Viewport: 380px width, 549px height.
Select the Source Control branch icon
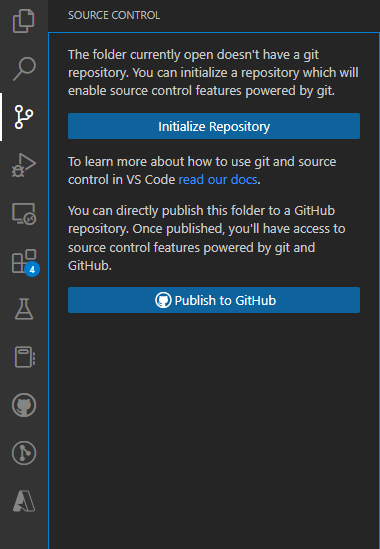(x=24, y=117)
